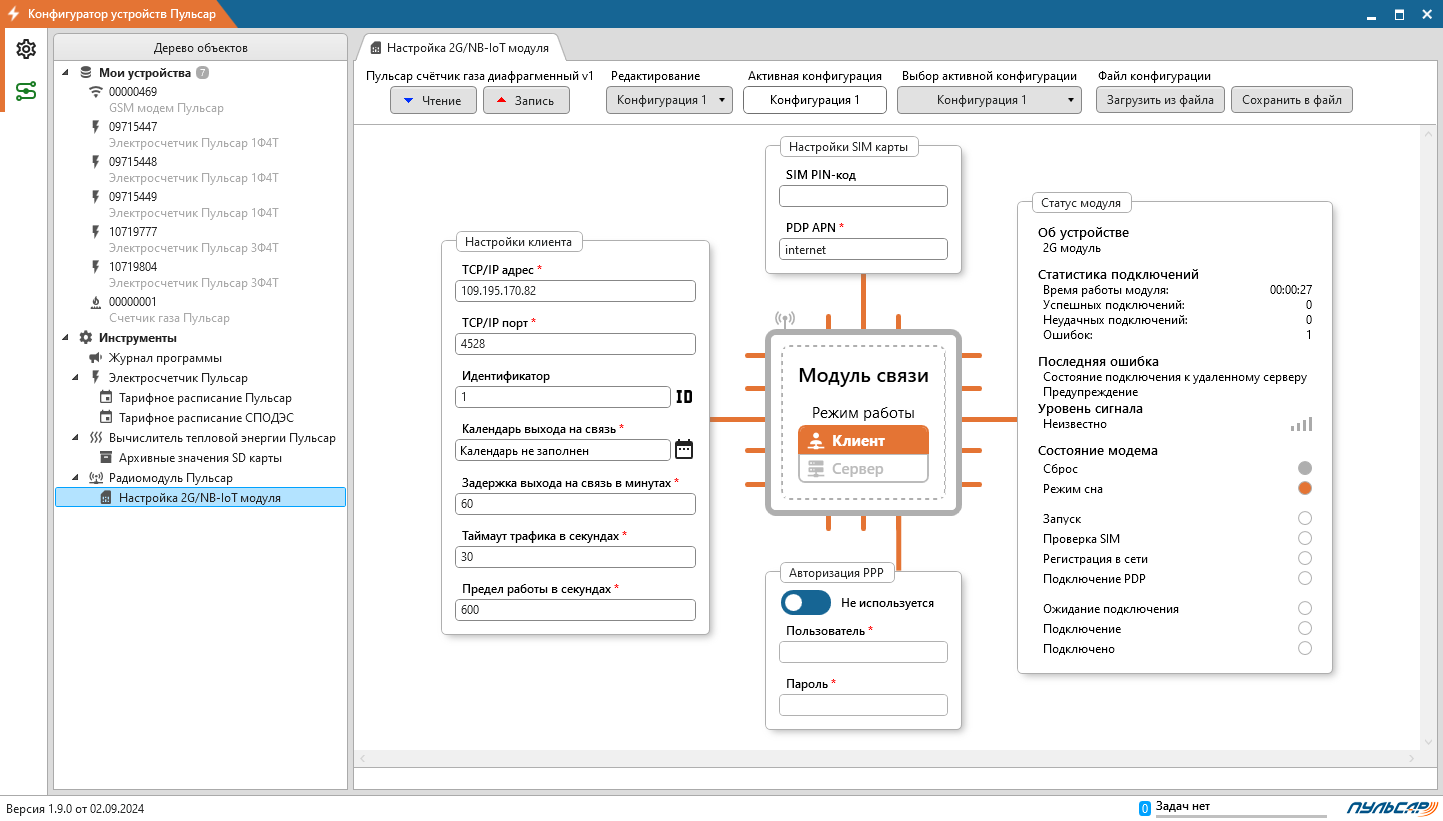
Task: Select Клиент operating mode
Action: [863, 441]
